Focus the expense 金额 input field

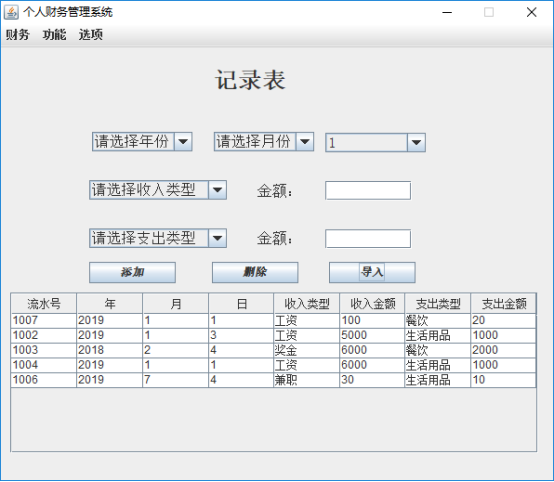(x=368, y=239)
